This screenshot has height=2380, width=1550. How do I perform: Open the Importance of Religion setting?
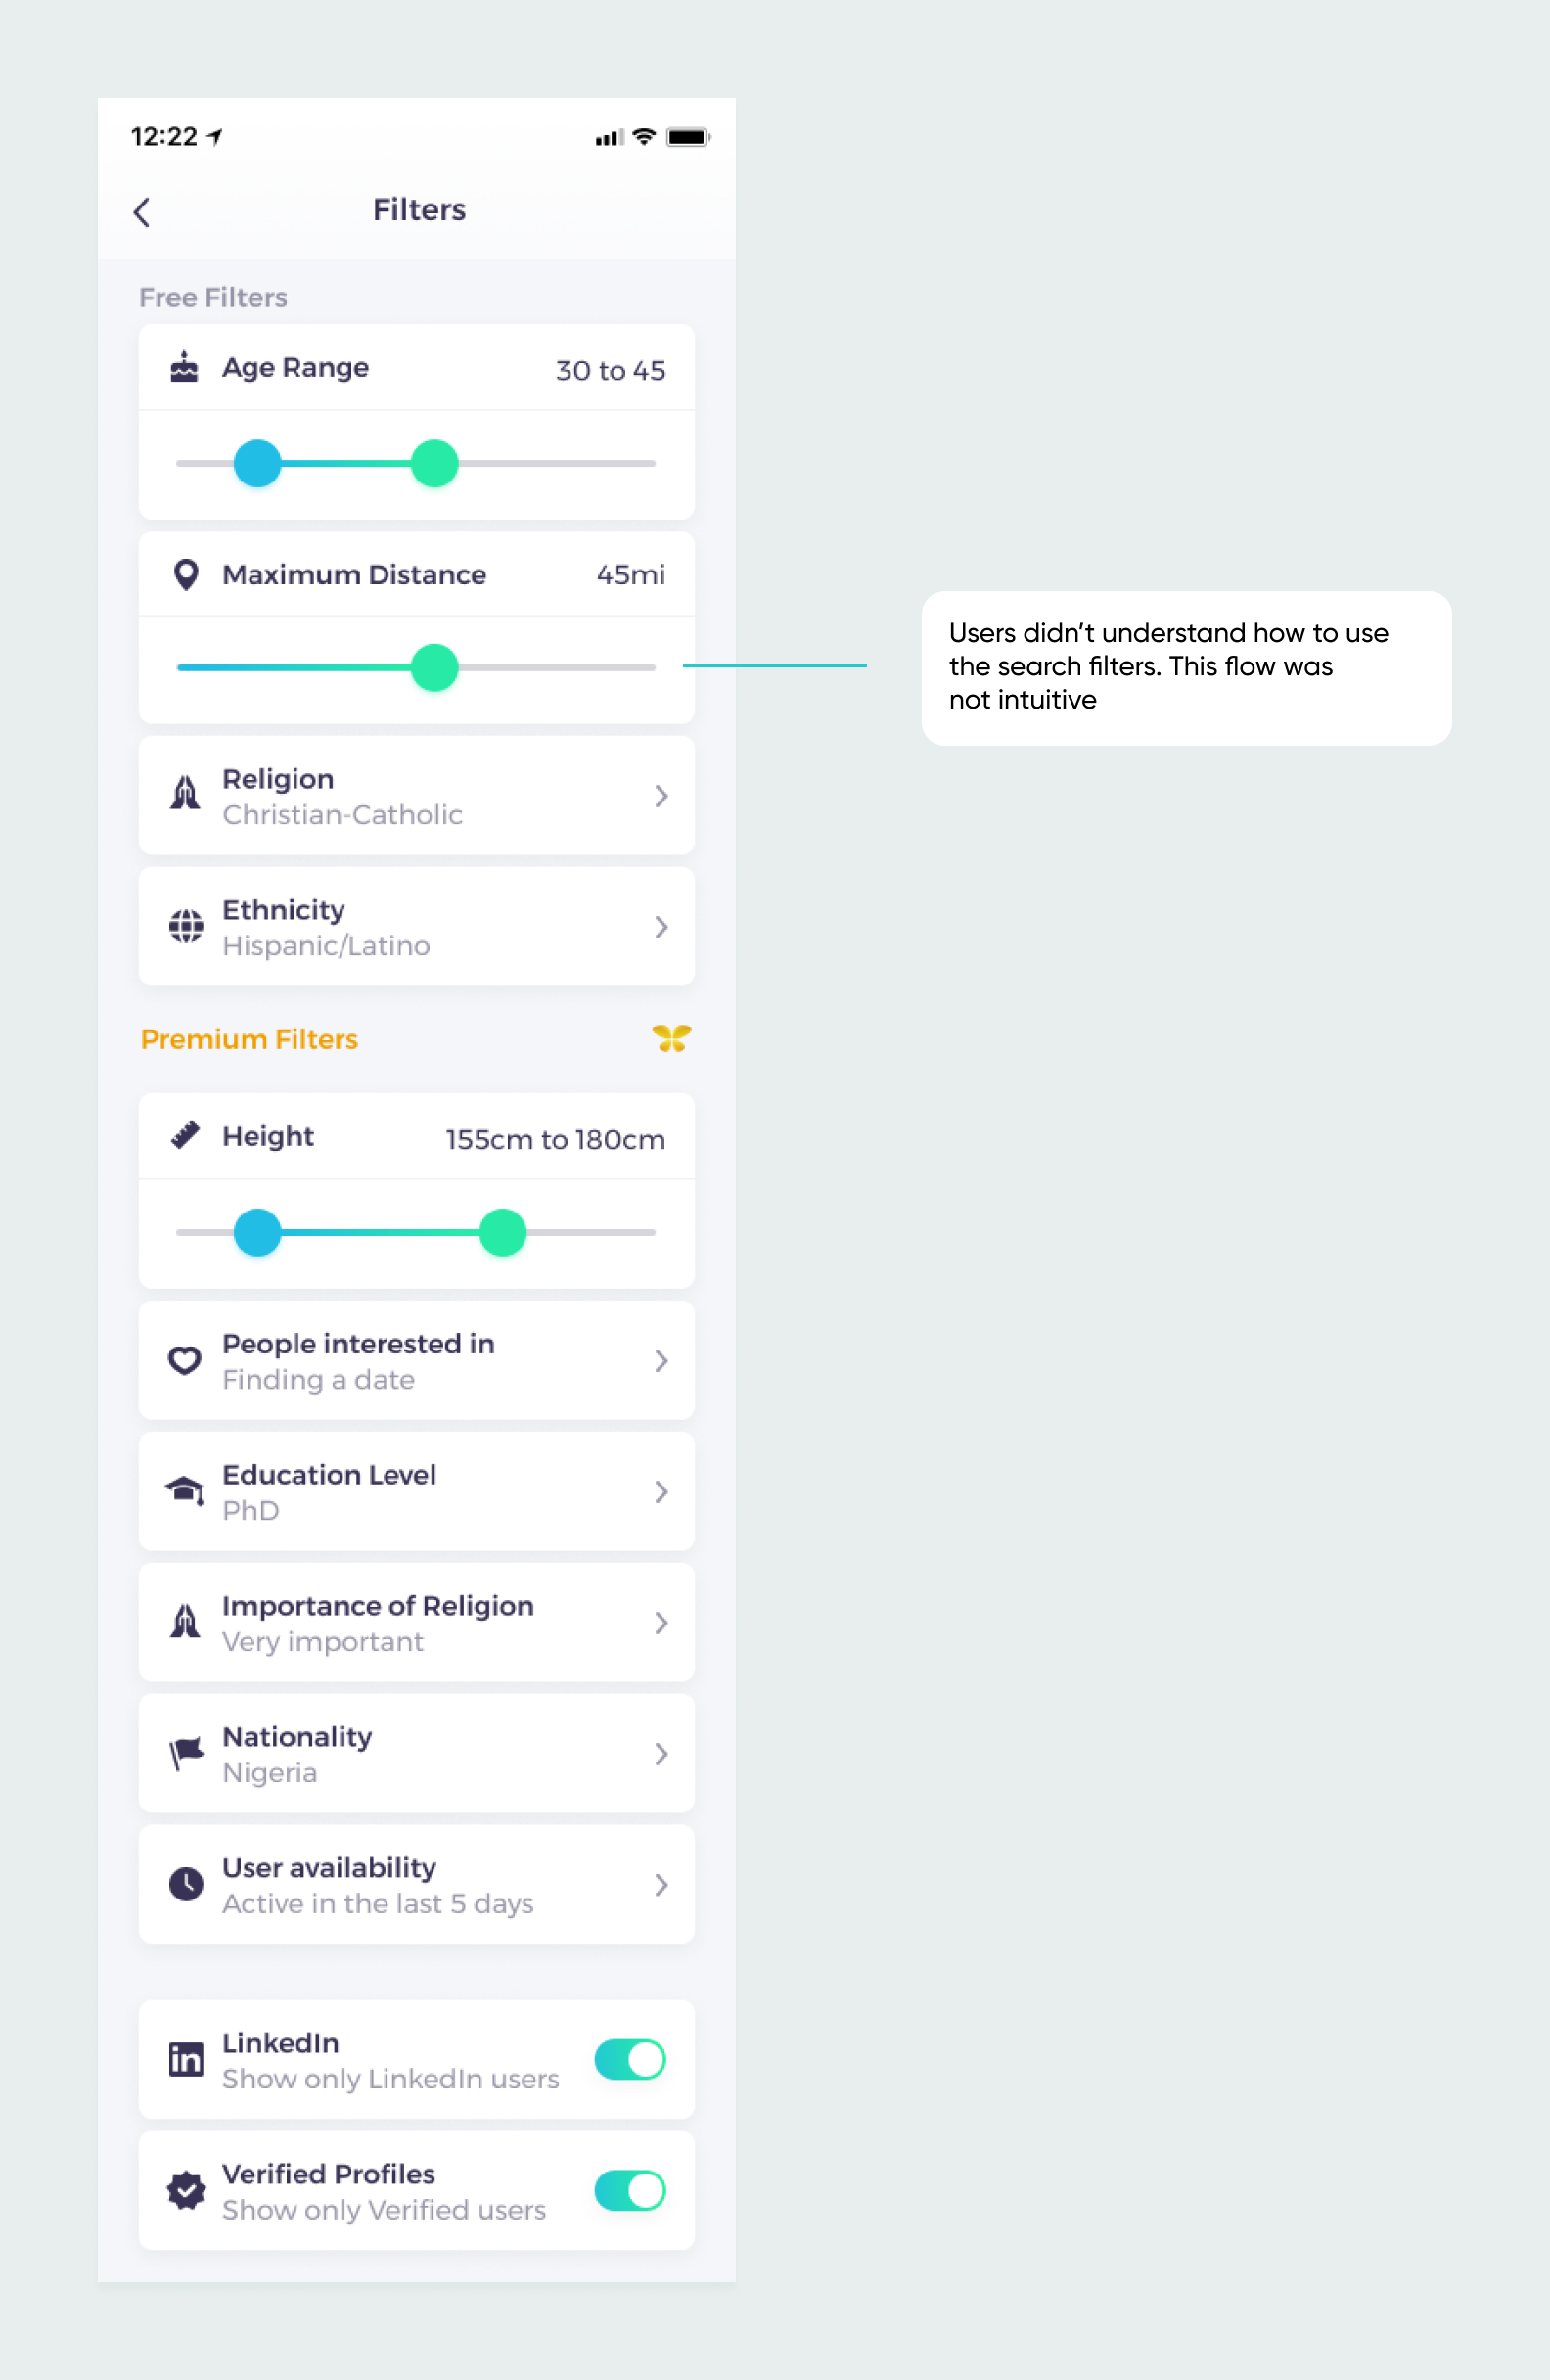point(661,1622)
